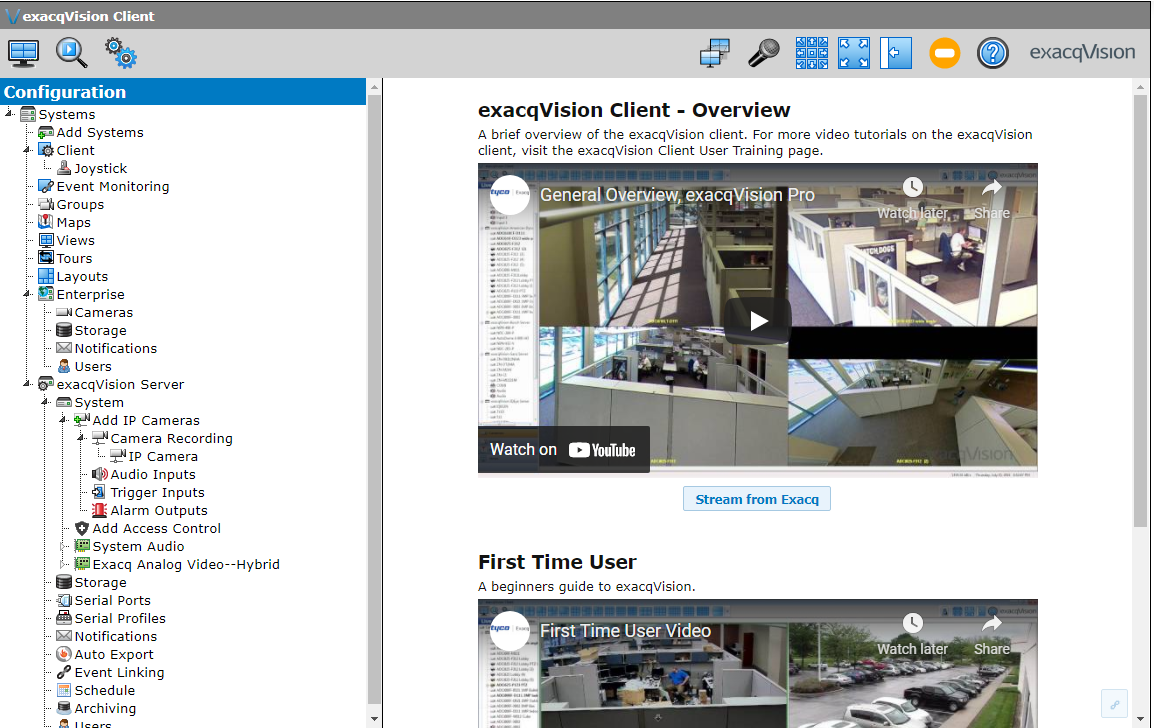Screen dimensions: 1154x728
Task: Expand Exacq Analog Video--Hybrid node
Action: click(x=63, y=564)
